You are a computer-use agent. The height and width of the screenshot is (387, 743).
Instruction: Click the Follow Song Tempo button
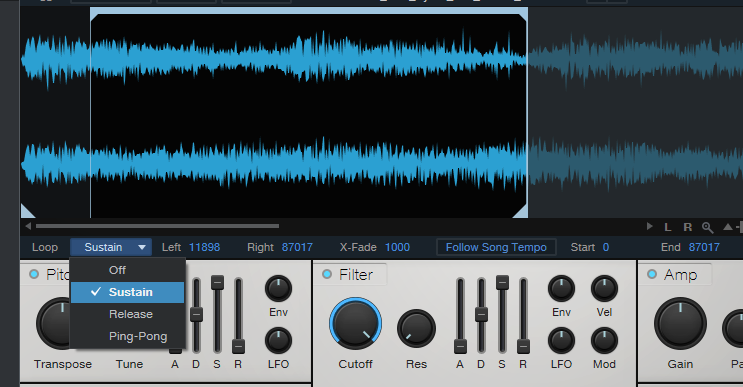496,247
